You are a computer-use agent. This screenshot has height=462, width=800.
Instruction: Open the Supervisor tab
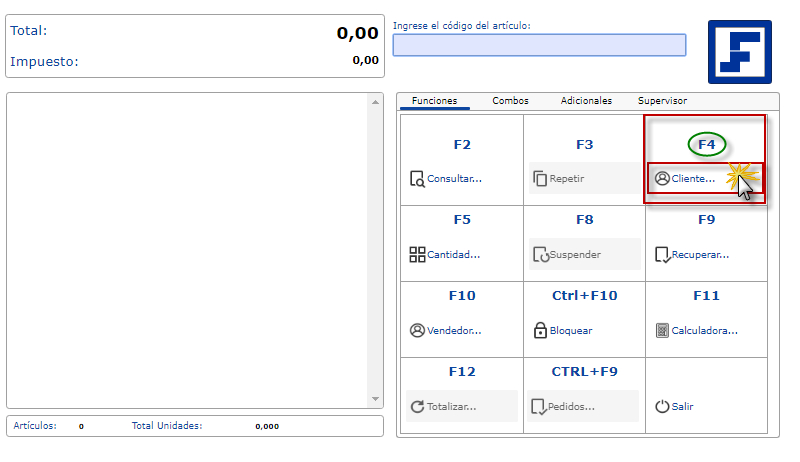pos(662,101)
